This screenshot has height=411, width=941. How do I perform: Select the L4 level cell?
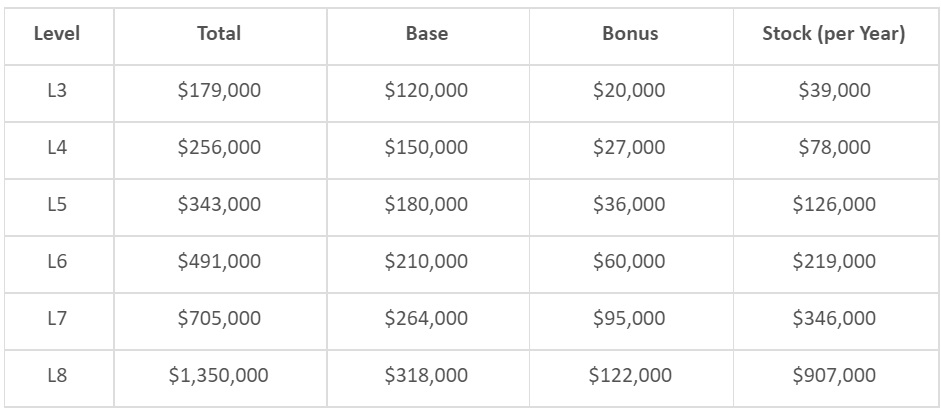(57, 147)
